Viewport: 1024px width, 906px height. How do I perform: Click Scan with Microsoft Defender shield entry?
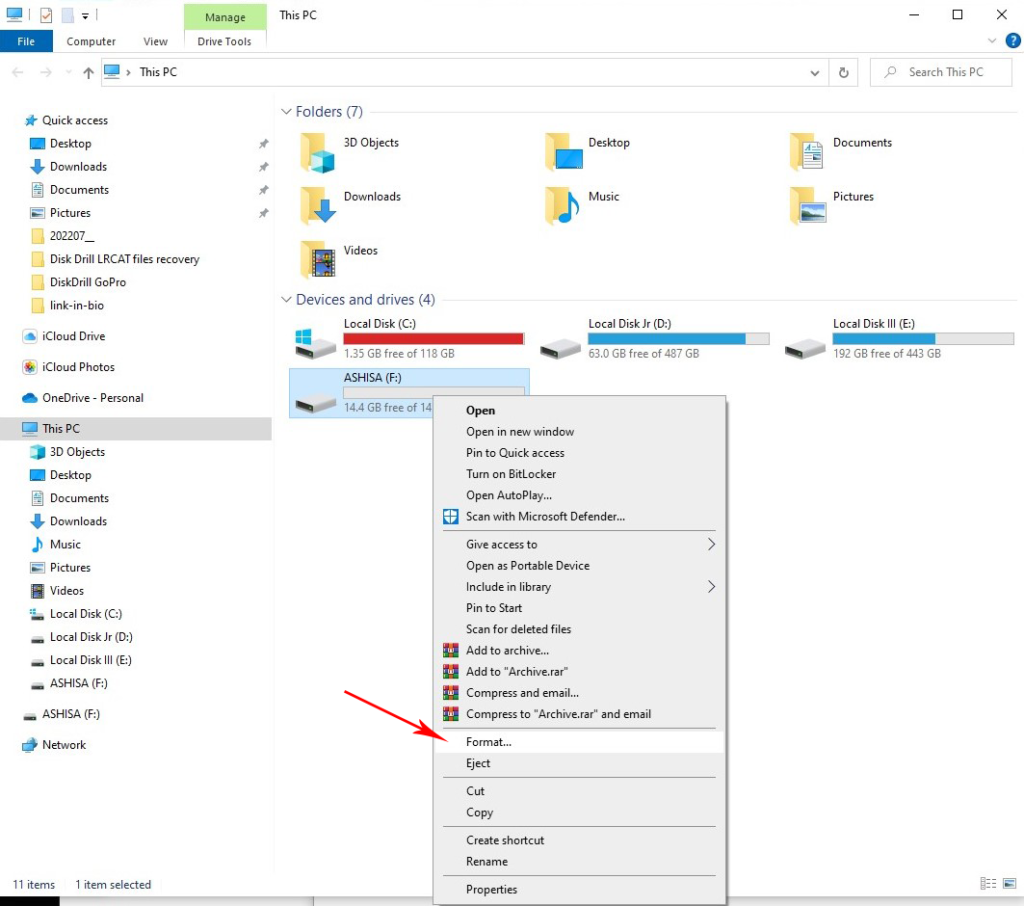pos(545,517)
